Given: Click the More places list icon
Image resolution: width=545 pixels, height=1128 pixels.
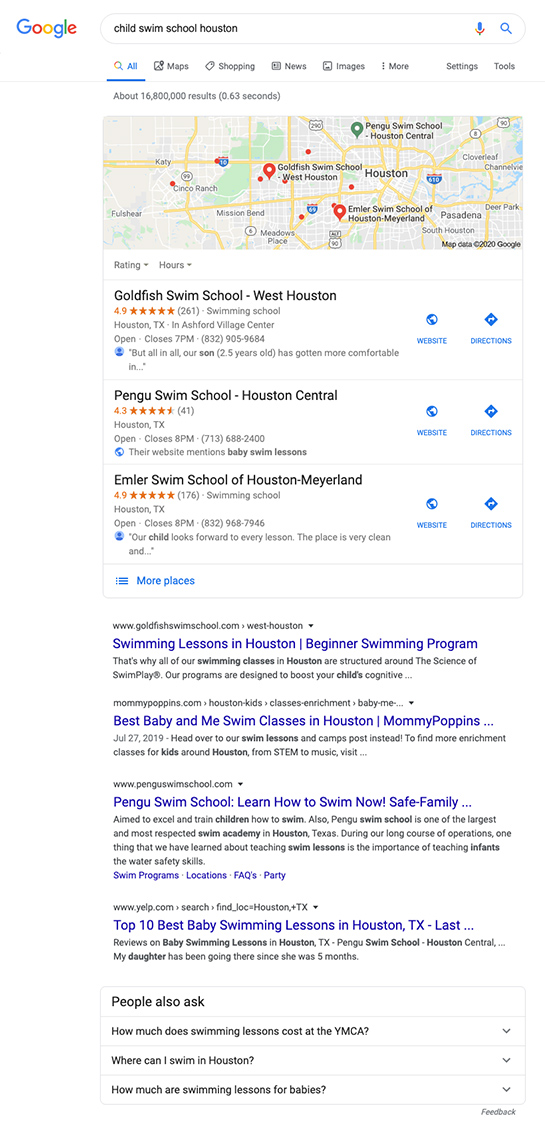Looking at the screenshot, I should point(122,581).
